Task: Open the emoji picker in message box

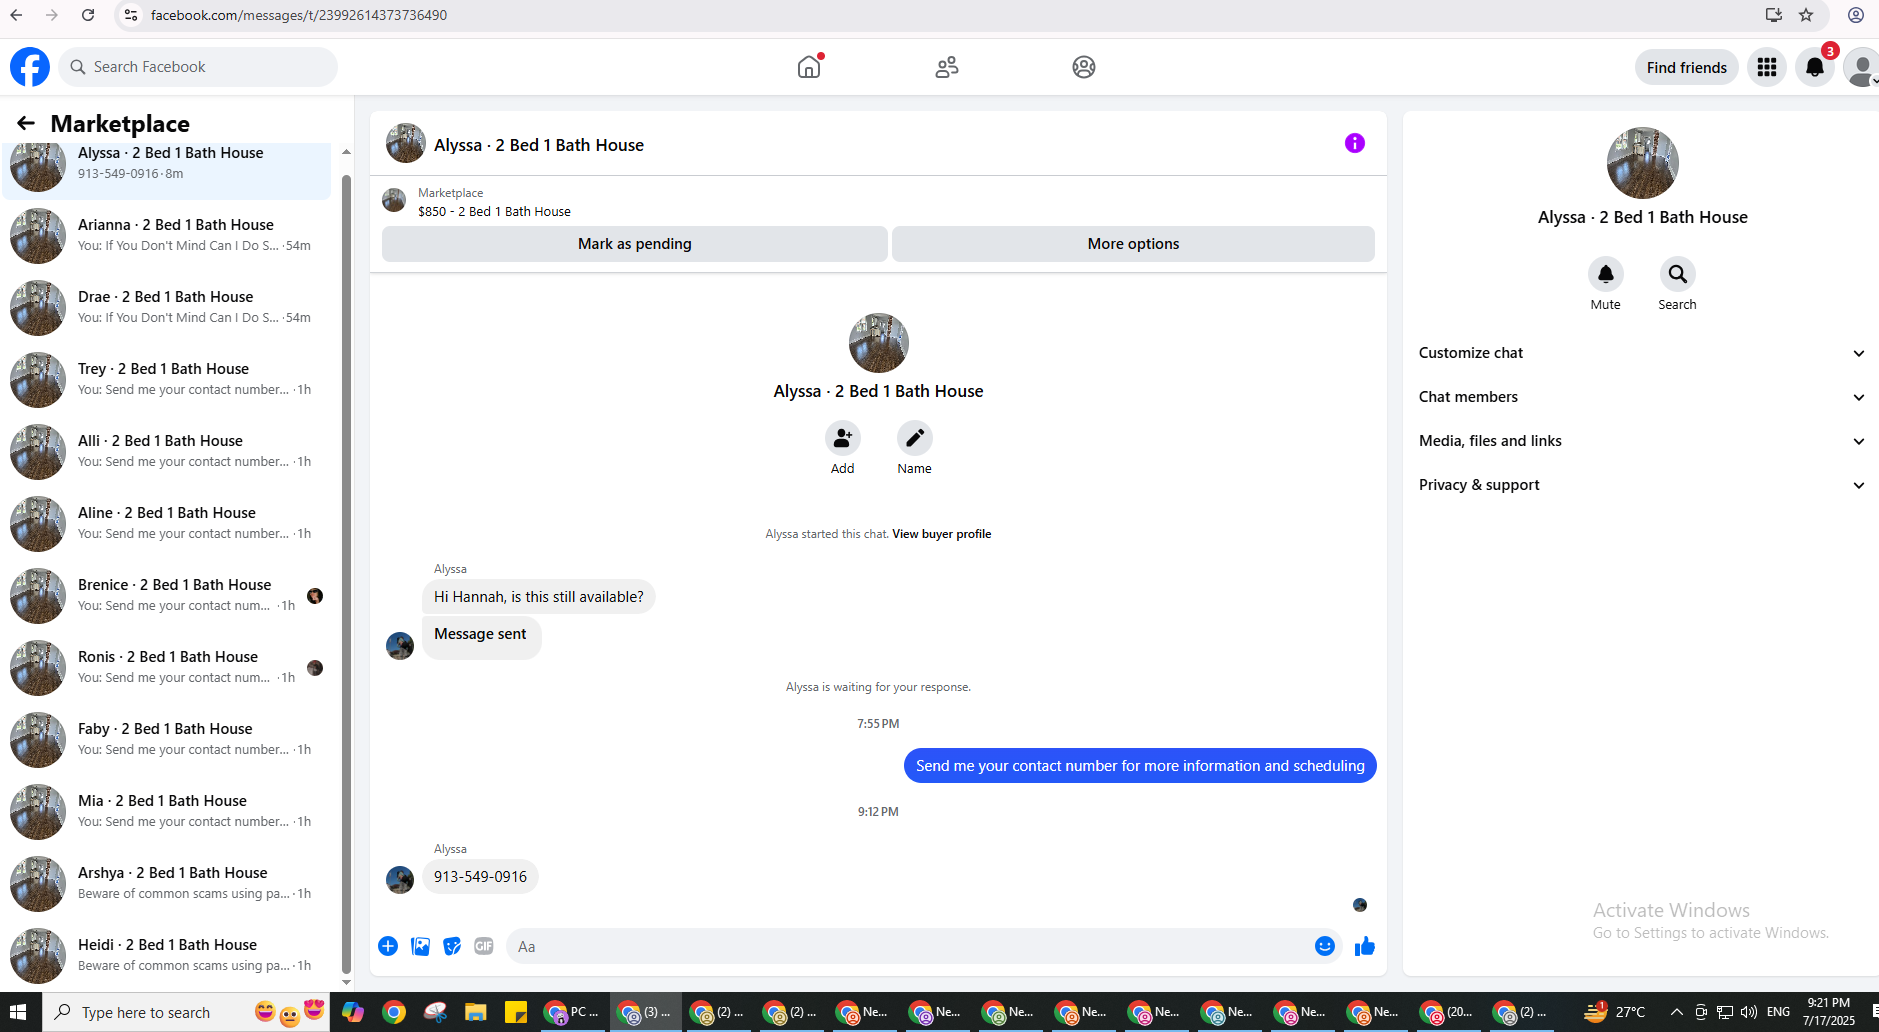Action: click(x=1325, y=946)
